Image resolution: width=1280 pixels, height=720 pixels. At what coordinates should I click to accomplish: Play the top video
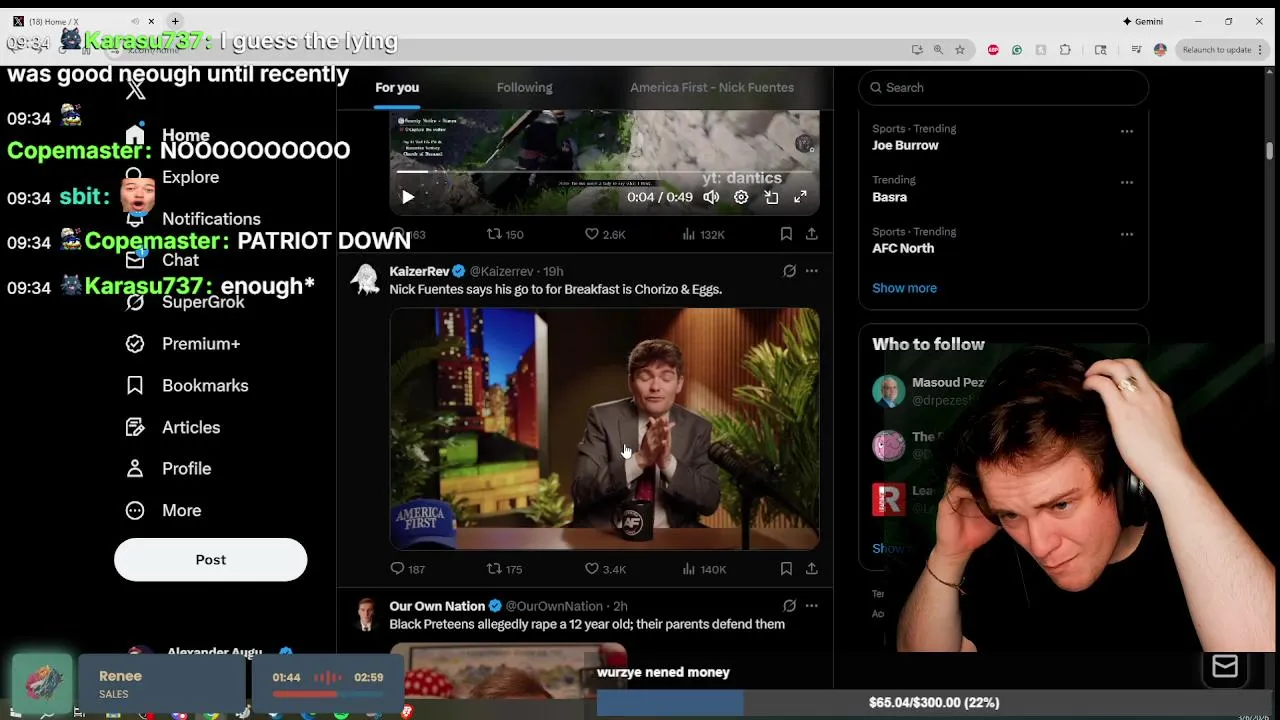click(x=408, y=197)
